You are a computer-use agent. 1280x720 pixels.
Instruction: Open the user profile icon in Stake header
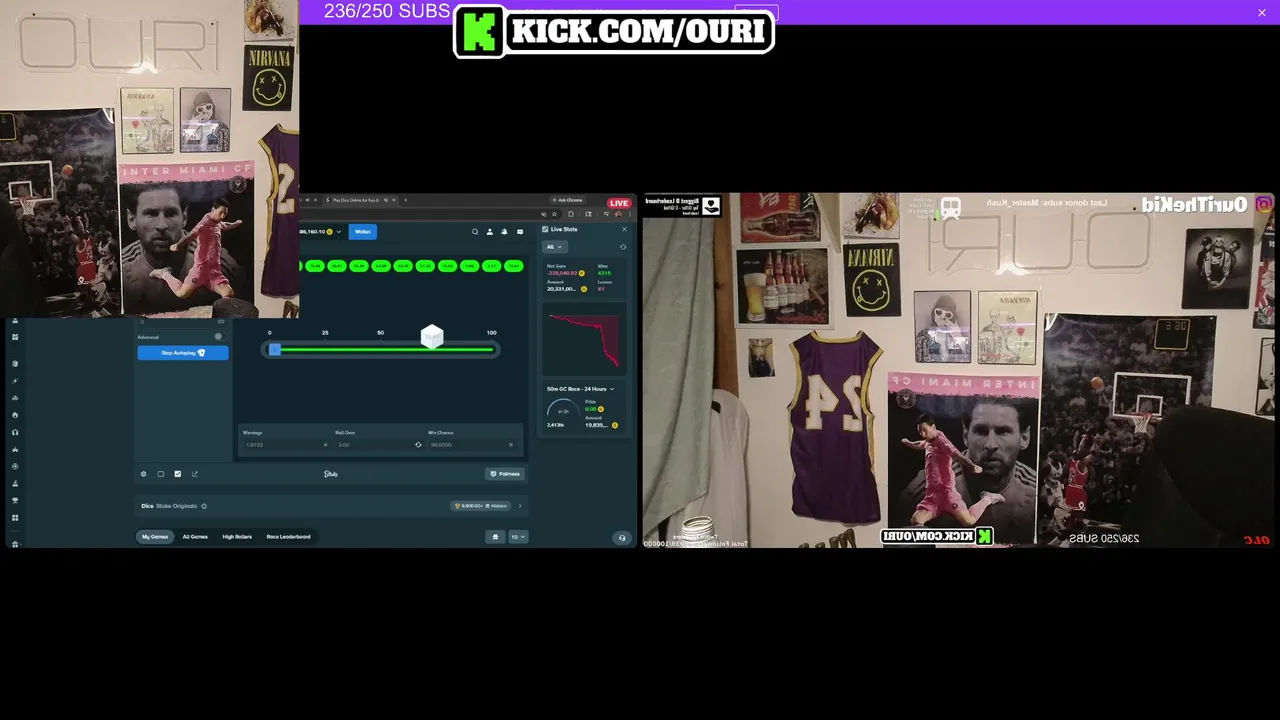[490, 232]
